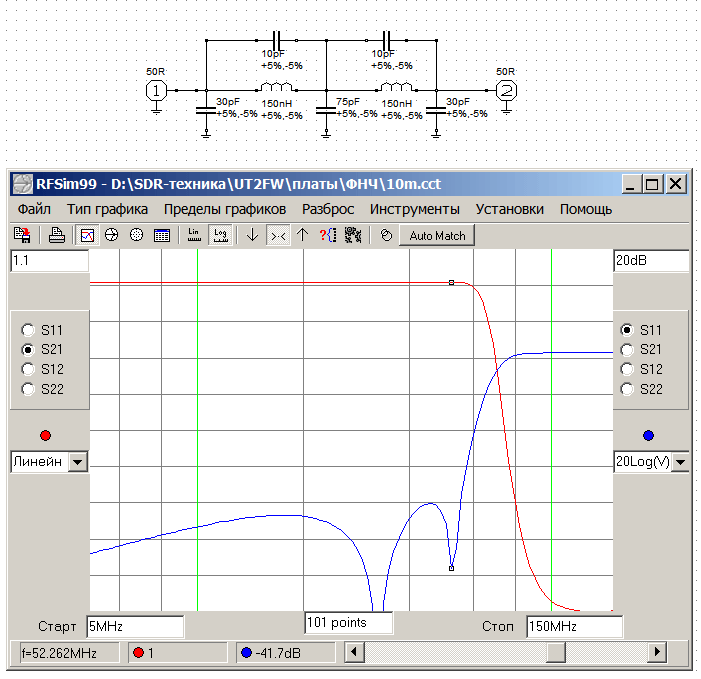Open the Пределы графиков menu

(x=225, y=209)
